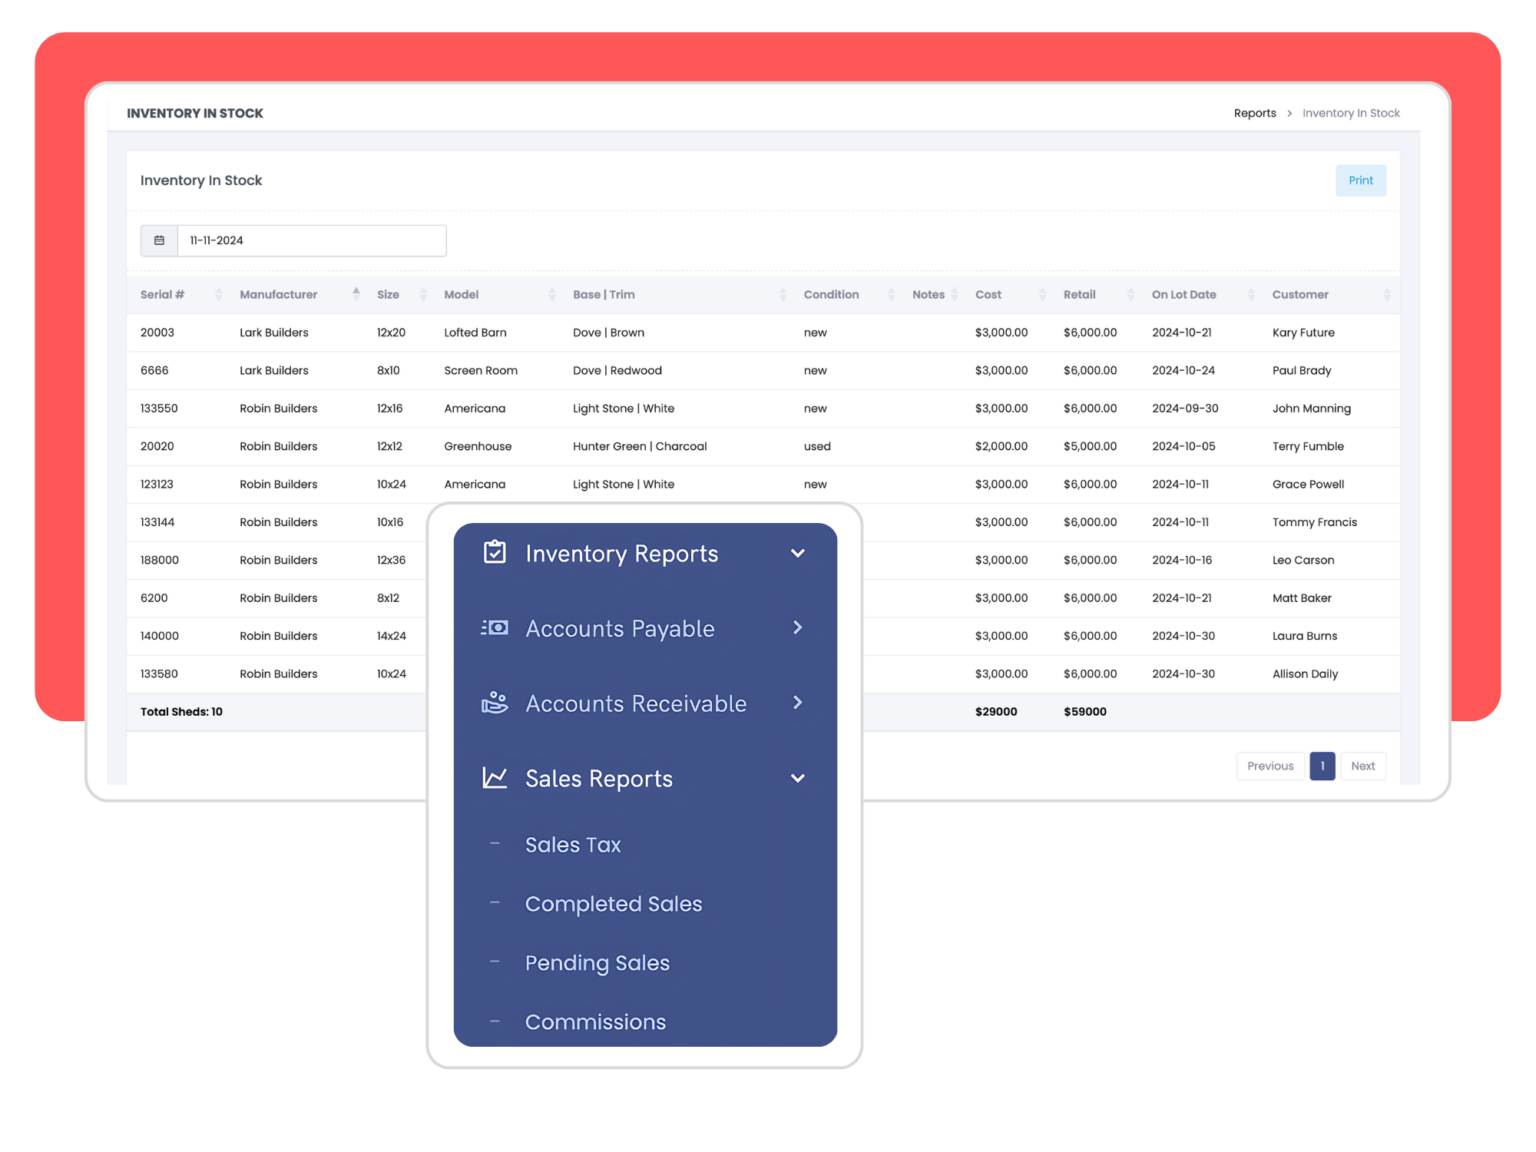
Task: Click Hunter Green | Charcoal cell
Action: tap(640, 447)
